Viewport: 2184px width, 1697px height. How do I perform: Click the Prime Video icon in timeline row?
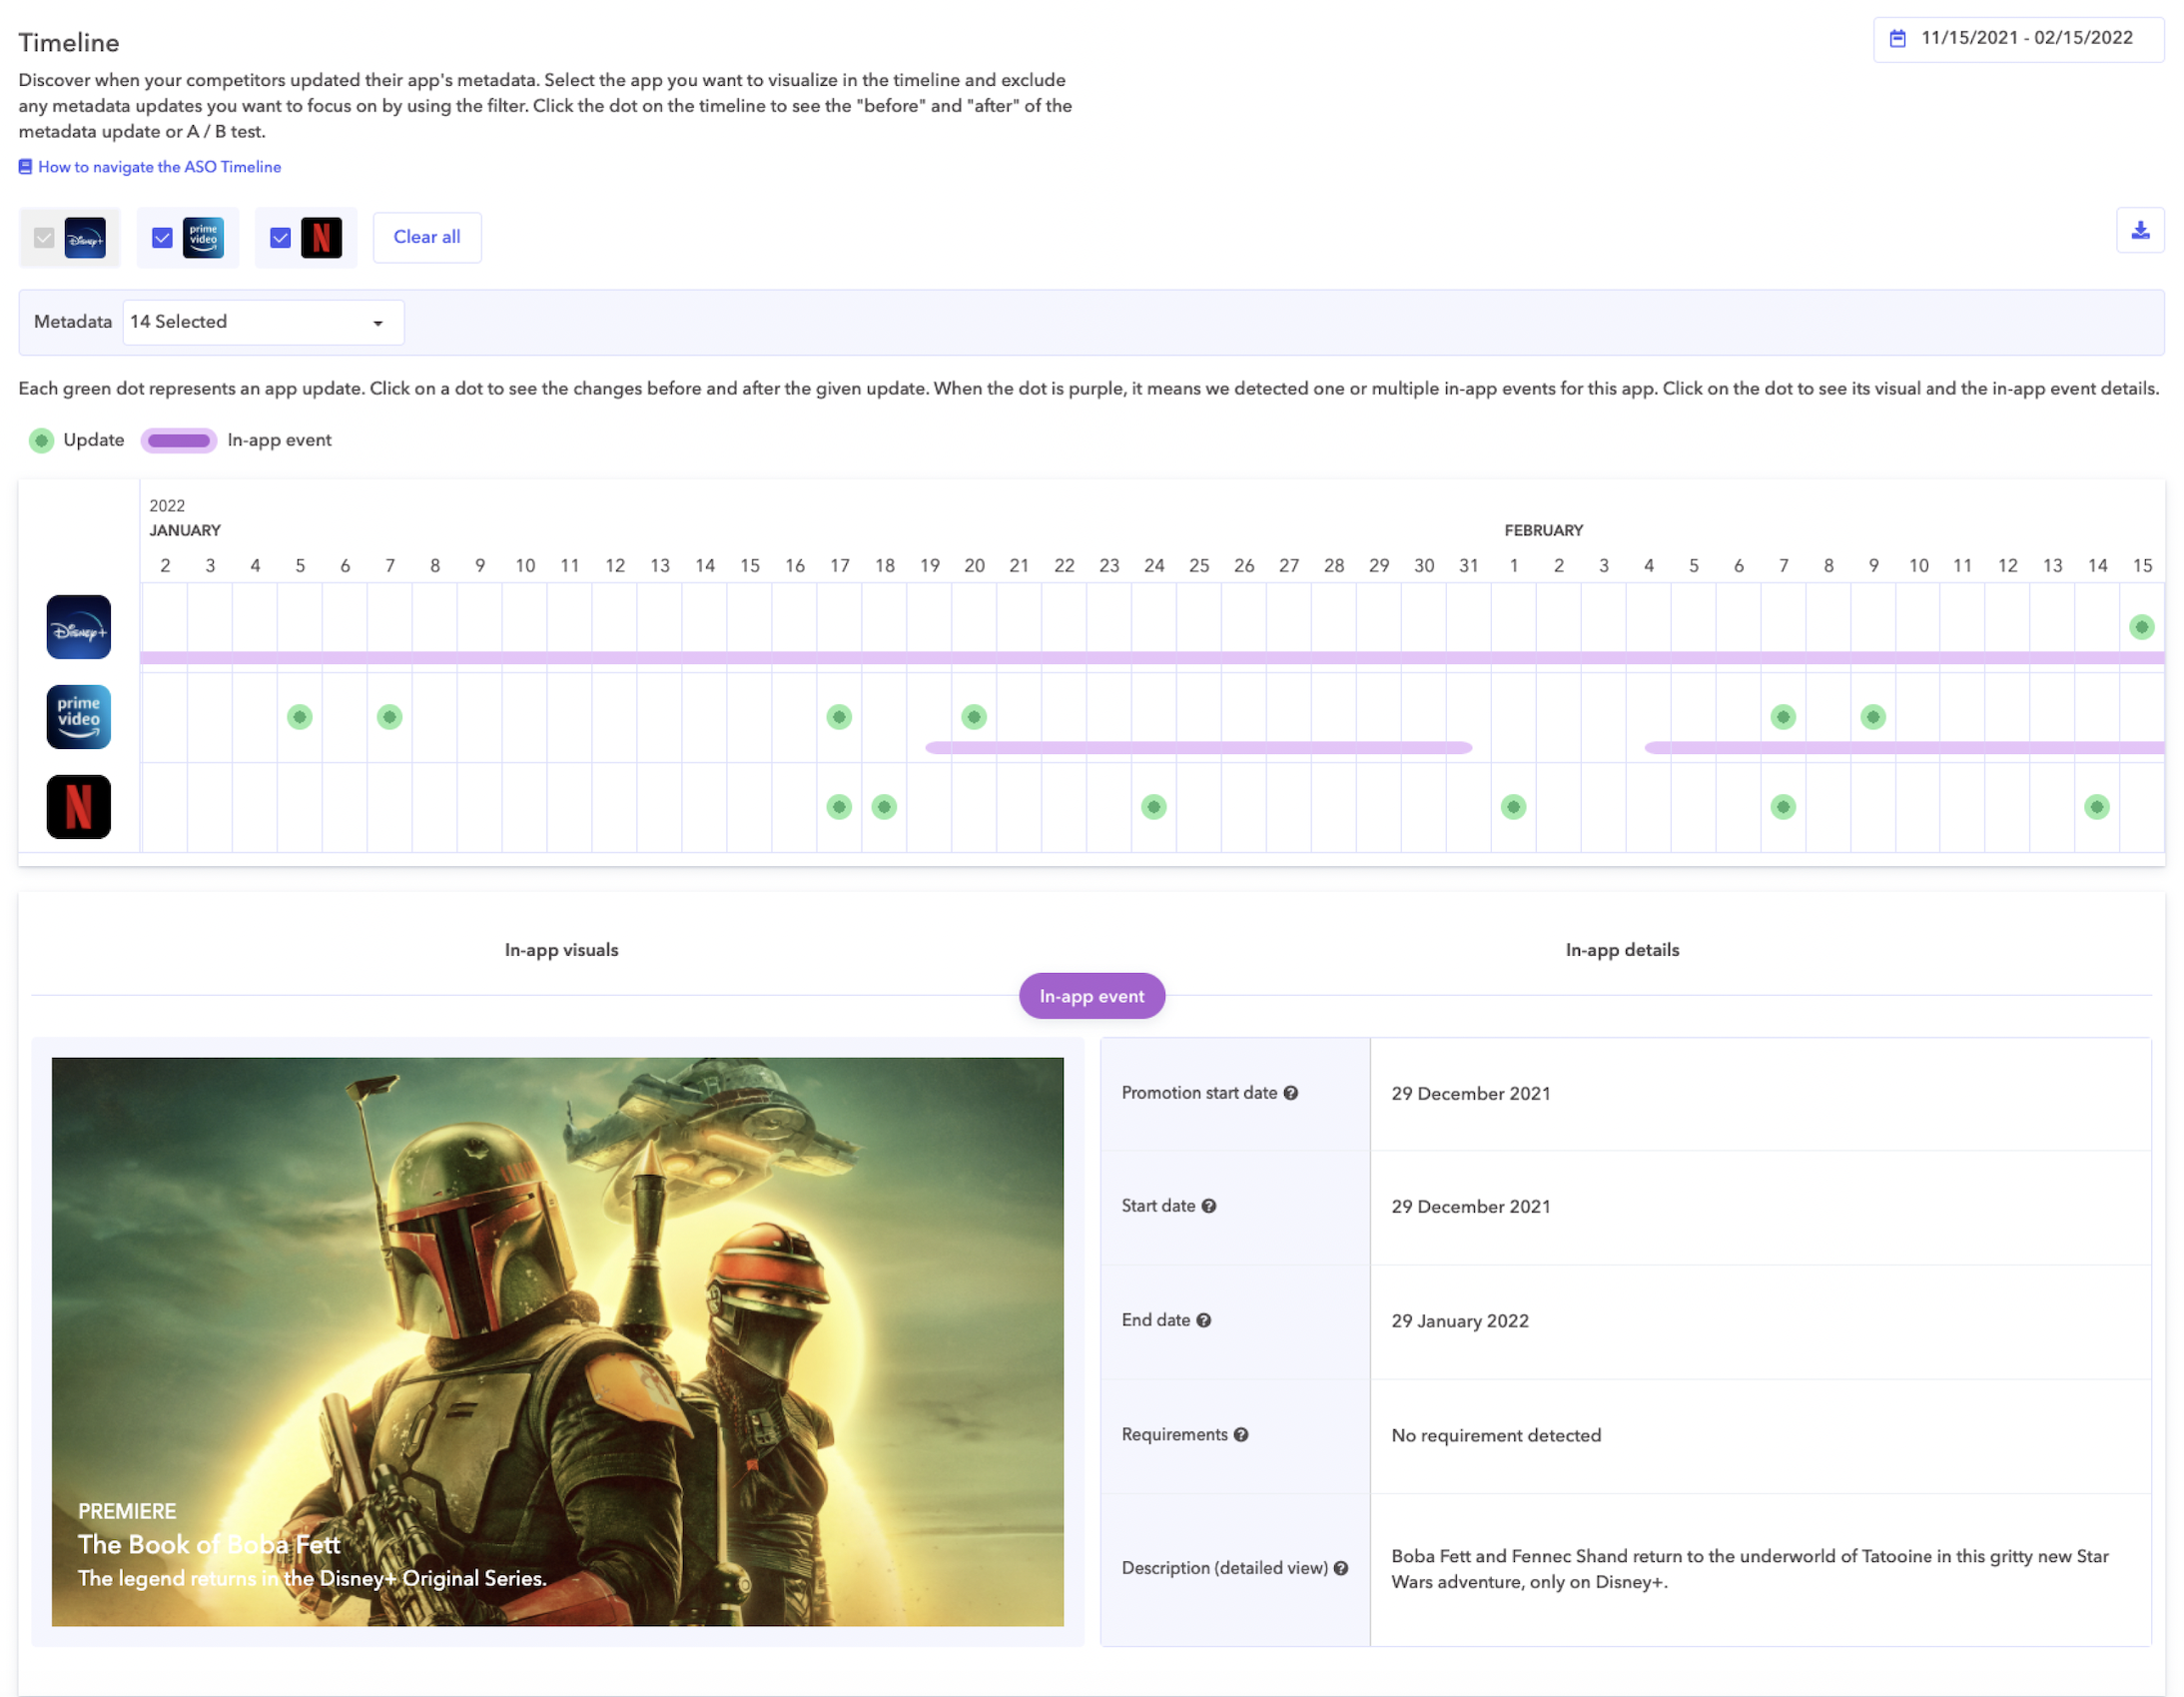(78, 717)
